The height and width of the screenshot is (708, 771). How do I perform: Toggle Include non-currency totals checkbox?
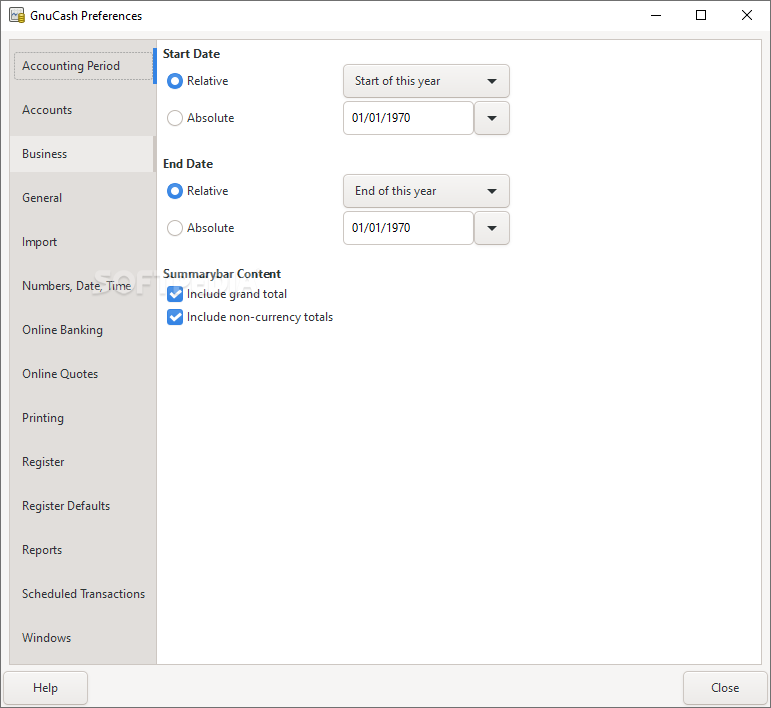(175, 317)
